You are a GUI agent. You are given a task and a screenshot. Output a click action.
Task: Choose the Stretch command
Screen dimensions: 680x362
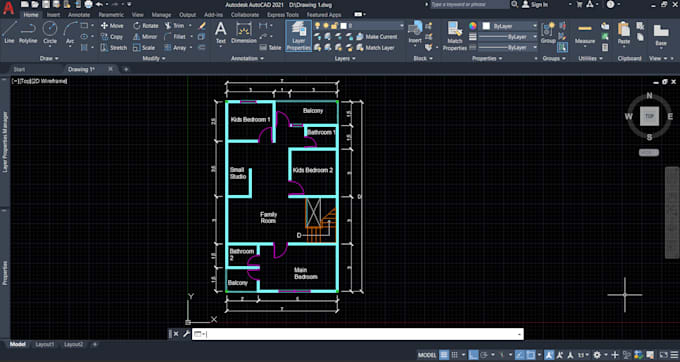pyautogui.click(x=114, y=48)
